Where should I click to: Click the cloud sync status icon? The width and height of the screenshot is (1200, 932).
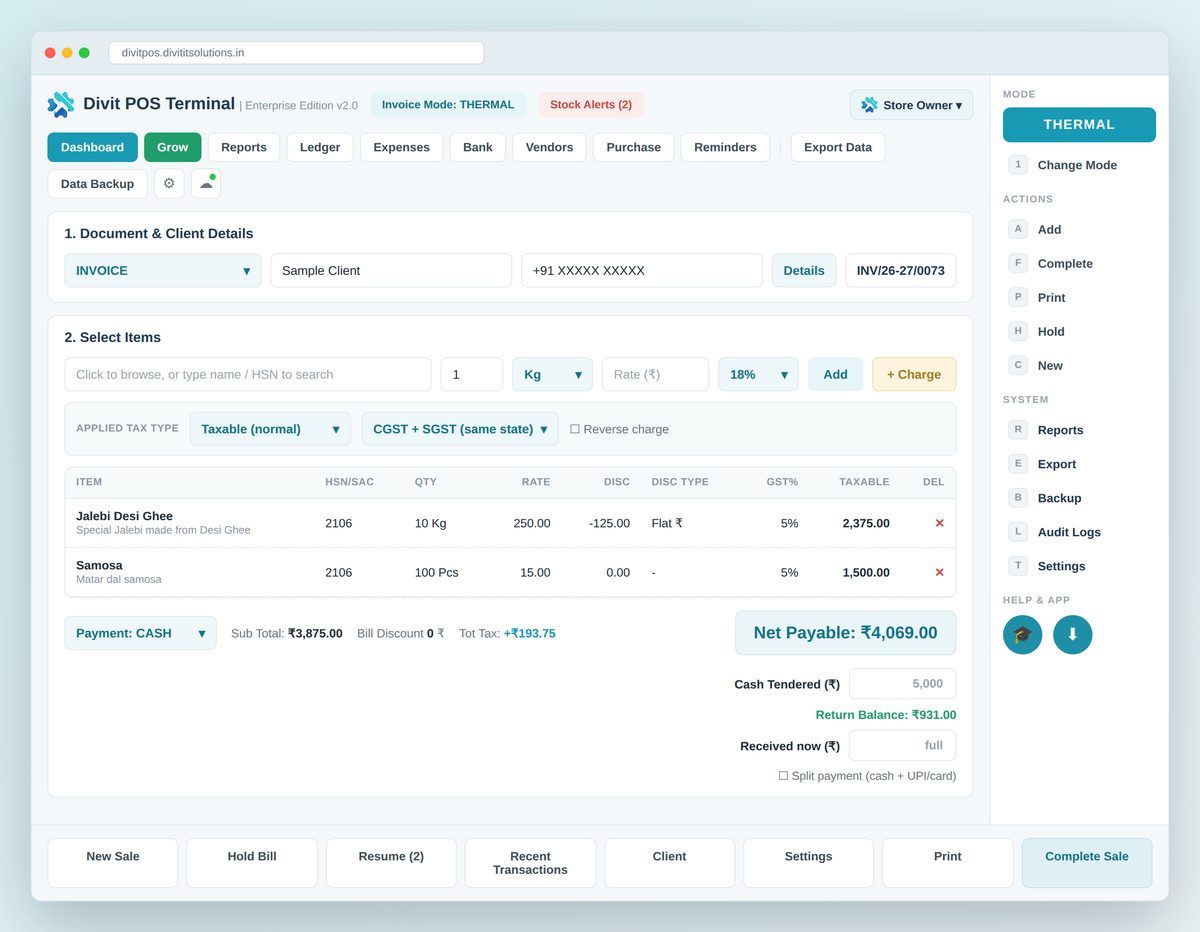[x=206, y=183]
